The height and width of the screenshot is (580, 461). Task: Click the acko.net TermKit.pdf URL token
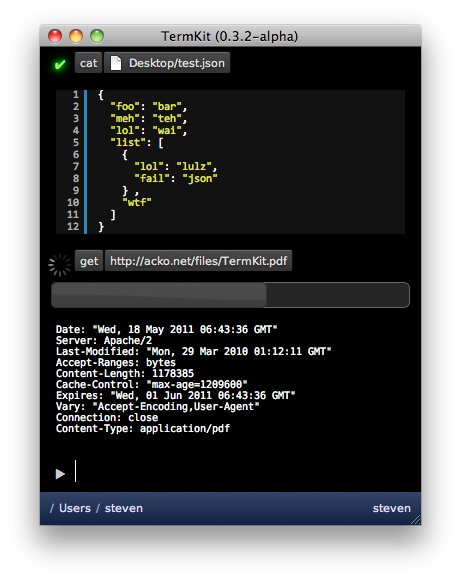pos(198,261)
